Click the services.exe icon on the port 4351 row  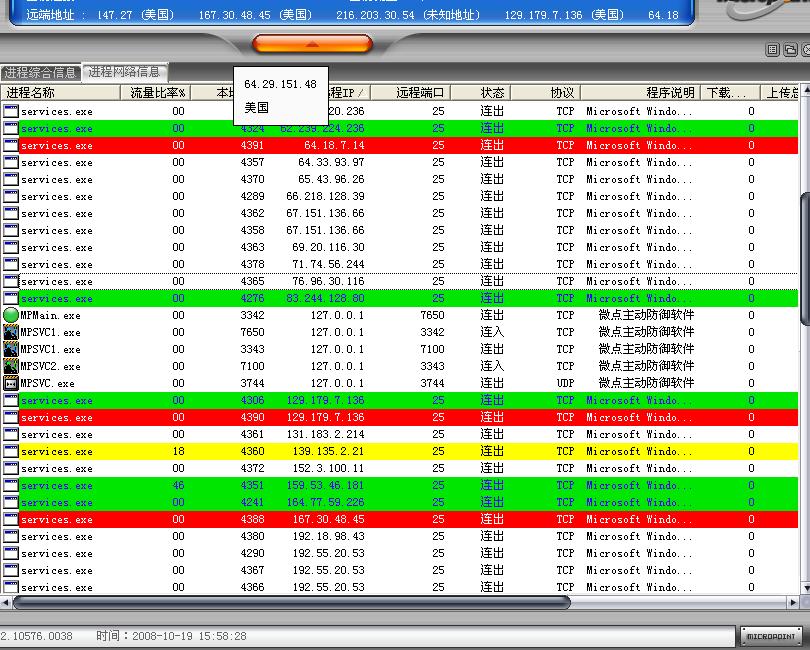[x=10, y=485]
